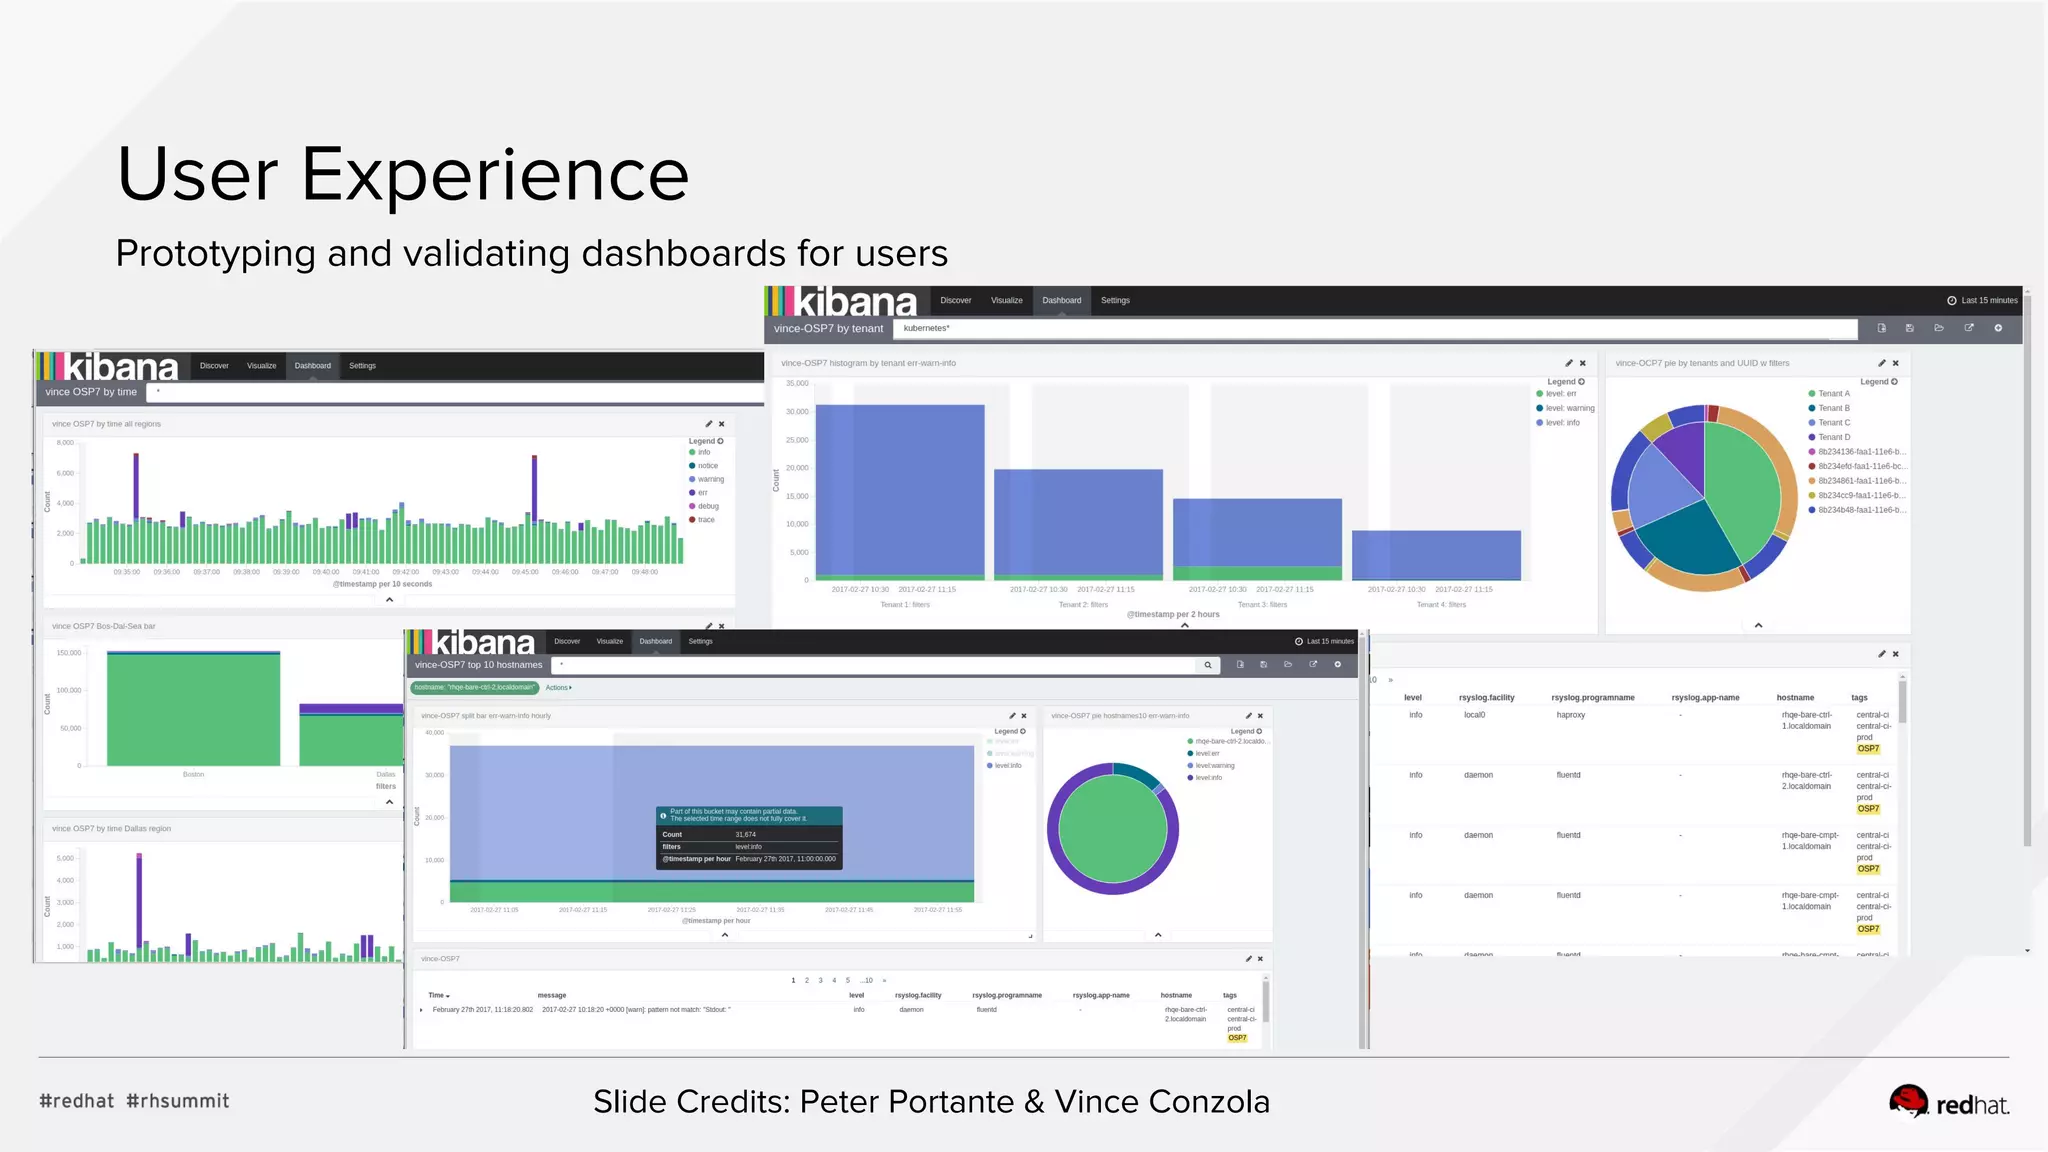The height and width of the screenshot is (1152, 2048).
Task: Edit split bar err-warn-info hourly panel
Action: (x=1012, y=716)
